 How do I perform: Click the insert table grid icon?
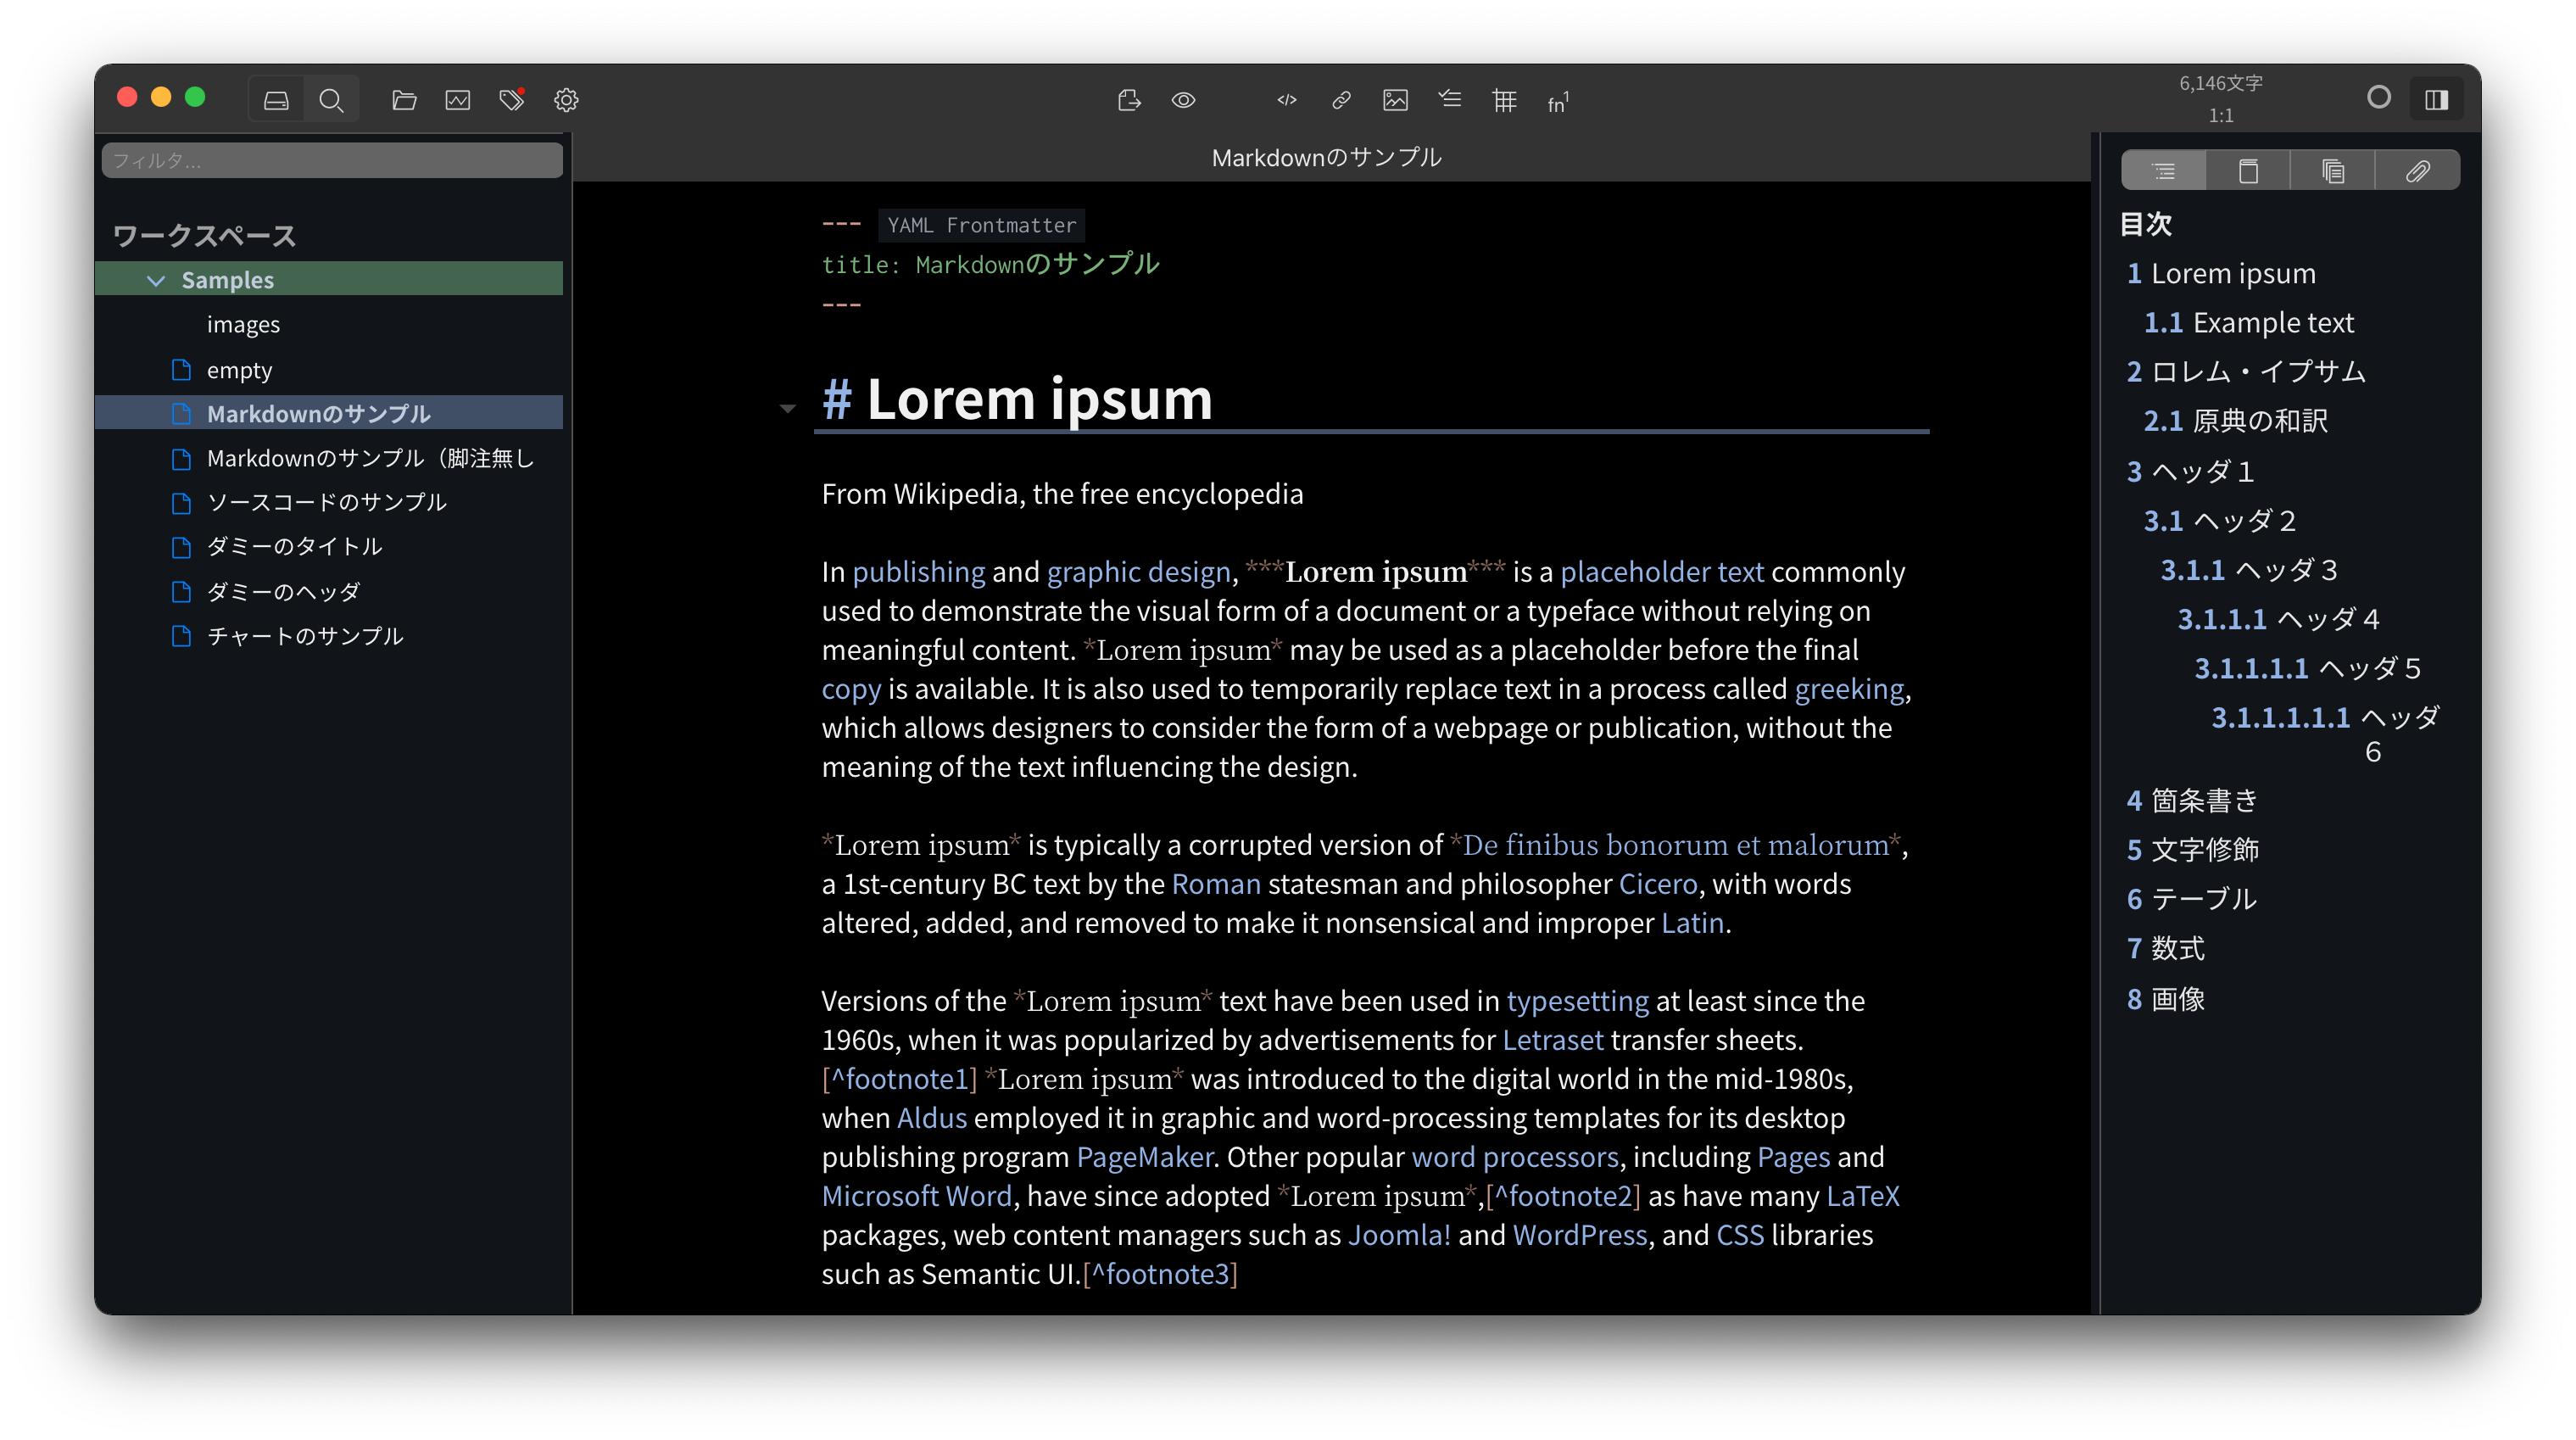click(x=1504, y=100)
